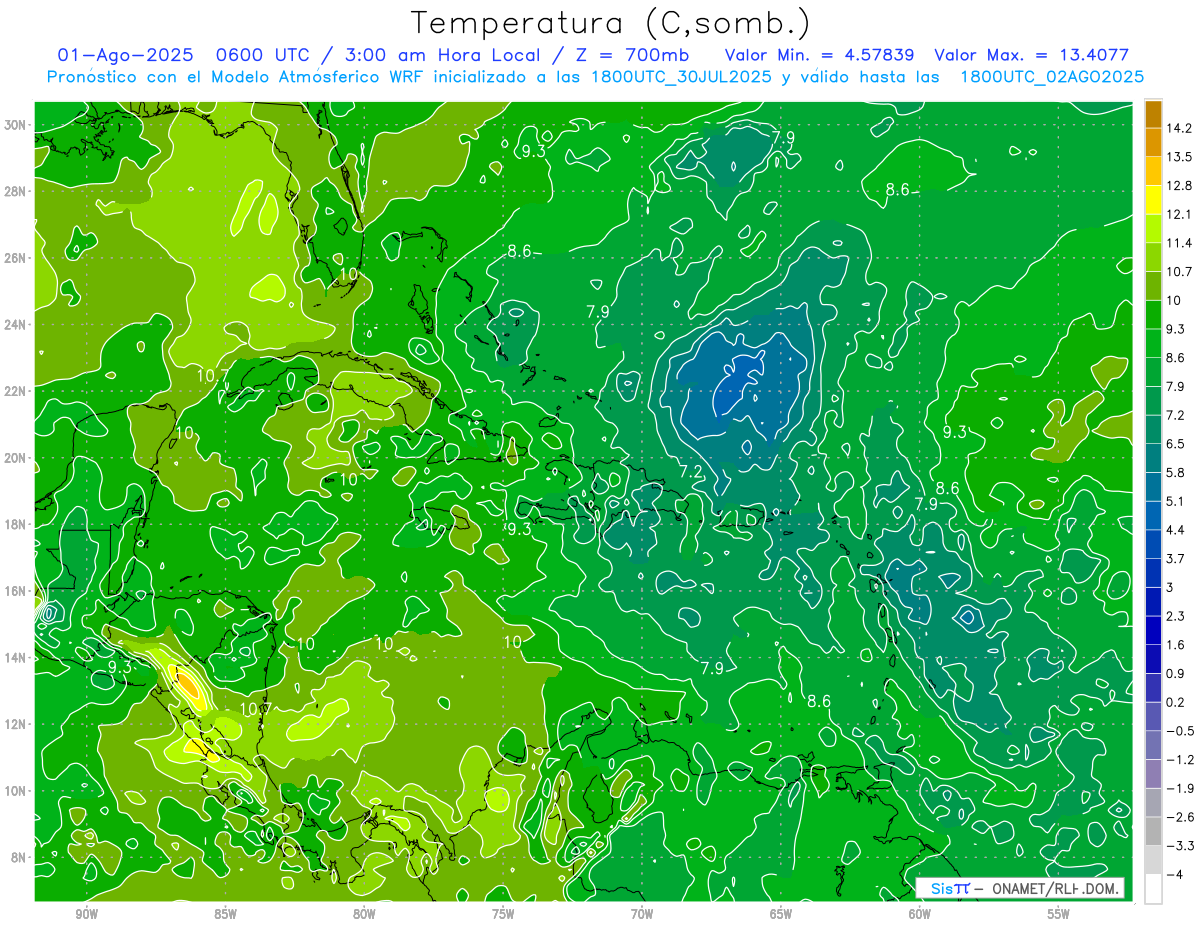Image resolution: width=1200 pixels, height=927 pixels.
Task: Click the '14N' latitude axis label
Action: (x=16, y=657)
